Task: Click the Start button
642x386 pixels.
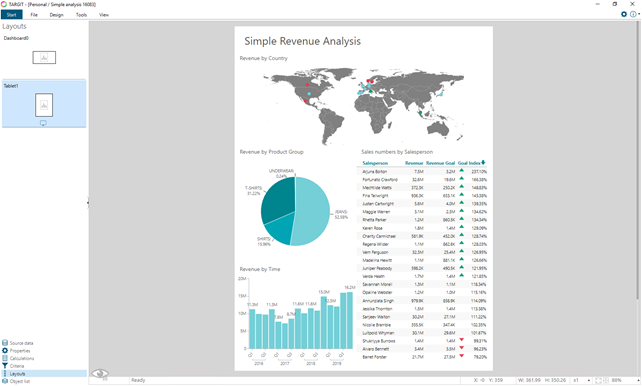Action: [11, 15]
